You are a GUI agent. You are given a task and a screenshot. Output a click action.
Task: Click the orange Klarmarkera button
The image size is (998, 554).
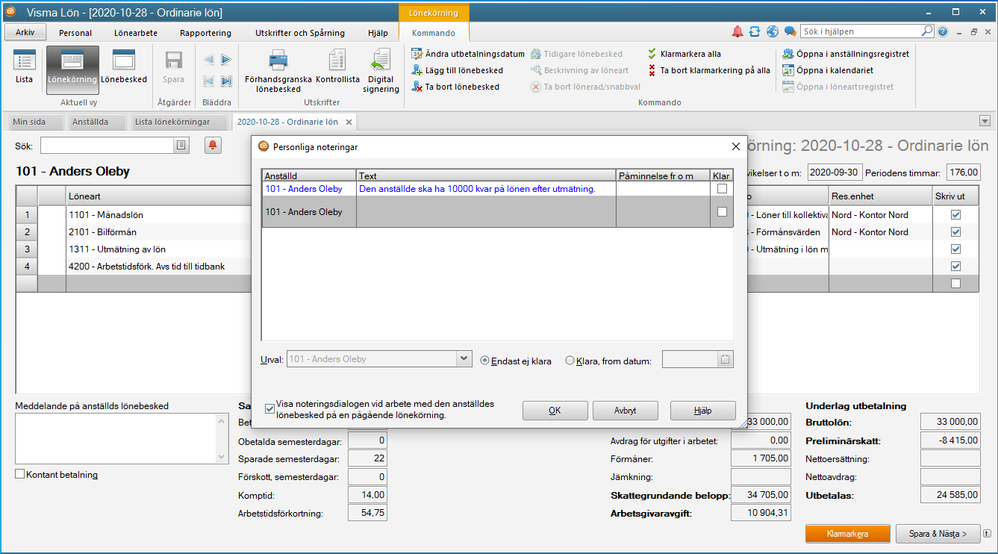click(847, 534)
